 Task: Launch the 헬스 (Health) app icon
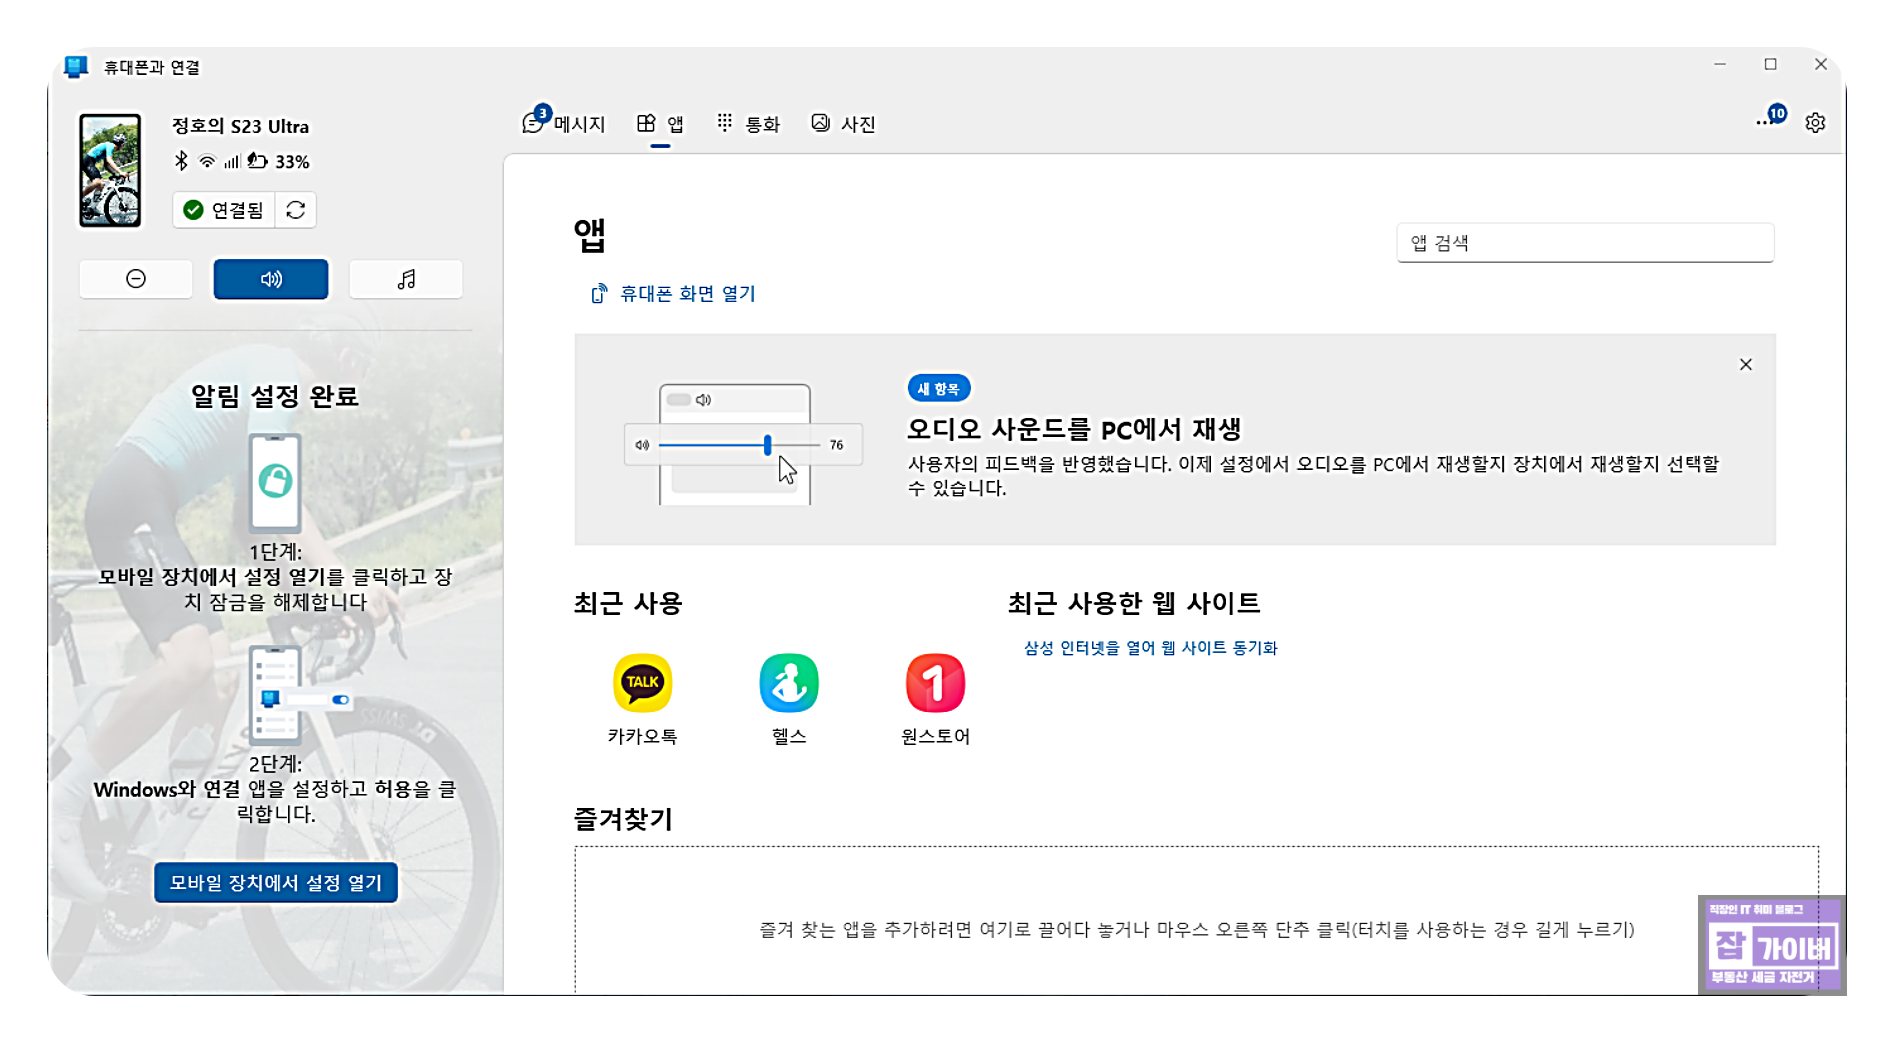[x=790, y=683]
